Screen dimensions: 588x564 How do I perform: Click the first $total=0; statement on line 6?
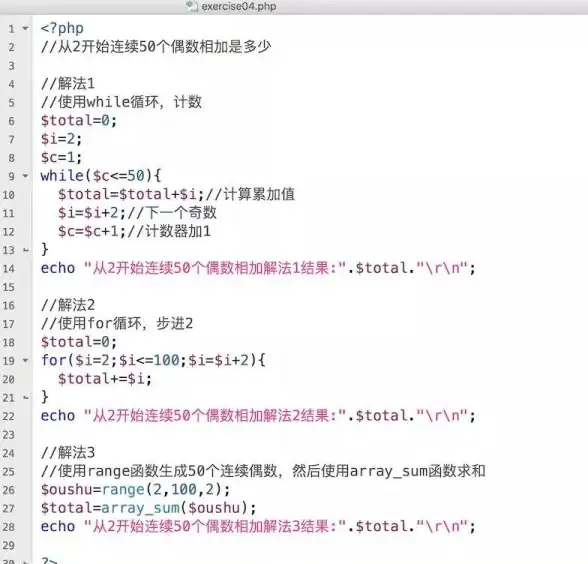click(79, 120)
